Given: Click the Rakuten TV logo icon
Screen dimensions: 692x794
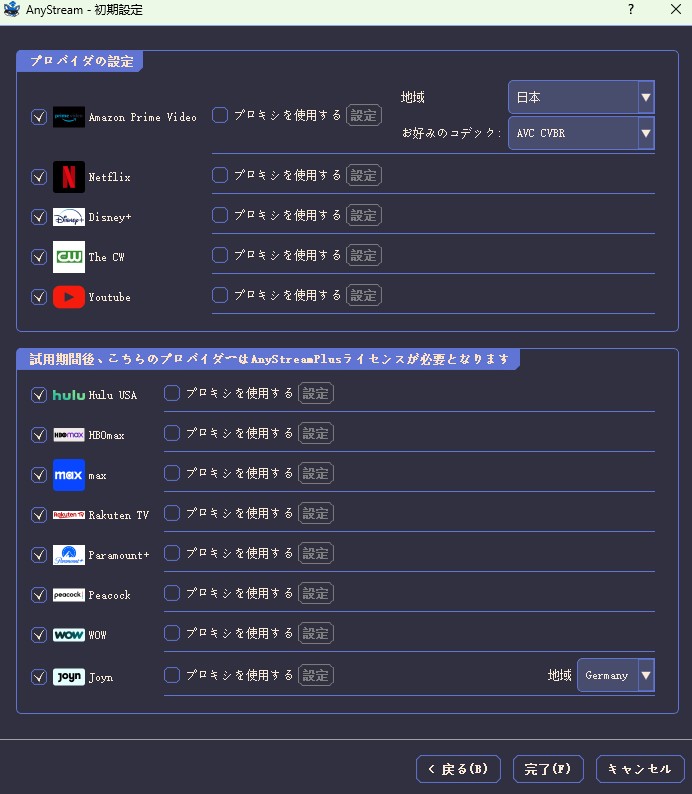Looking at the screenshot, I should [x=69, y=515].
